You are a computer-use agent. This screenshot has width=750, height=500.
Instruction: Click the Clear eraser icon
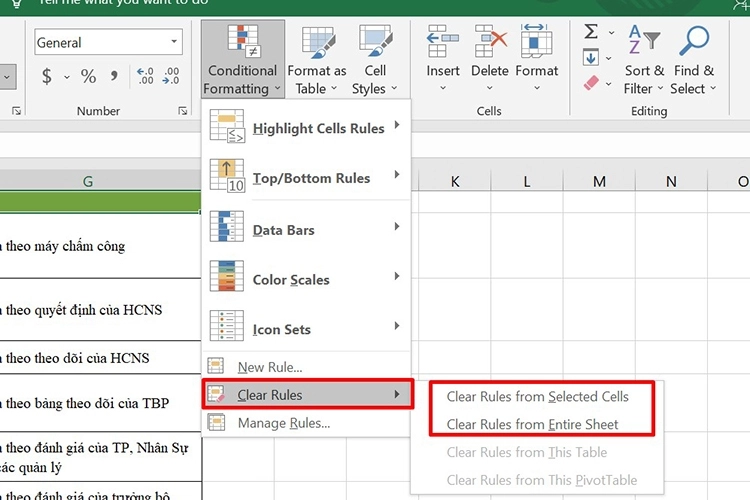point(590,82)
